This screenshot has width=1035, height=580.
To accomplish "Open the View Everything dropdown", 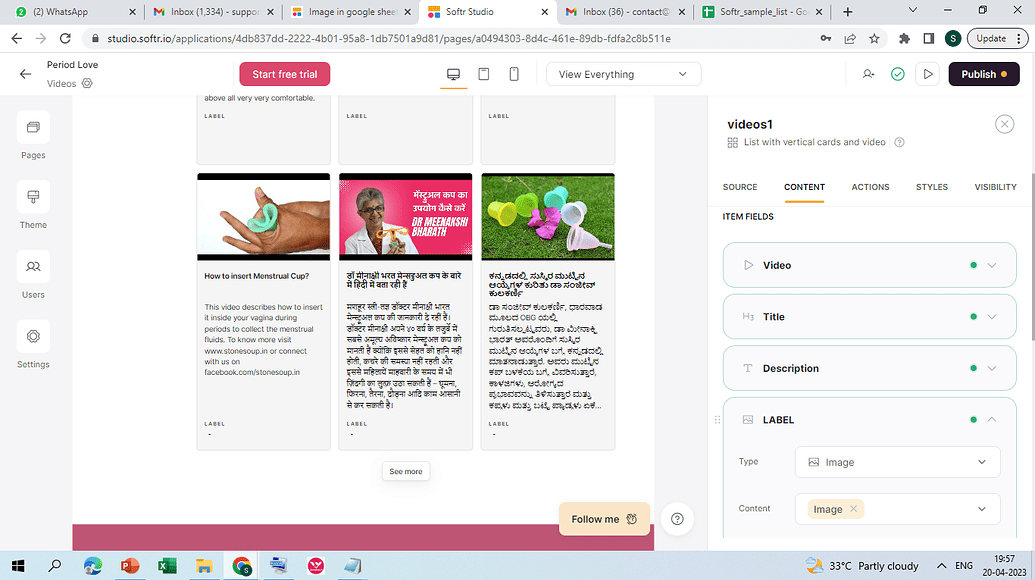I will click(623, 74).
